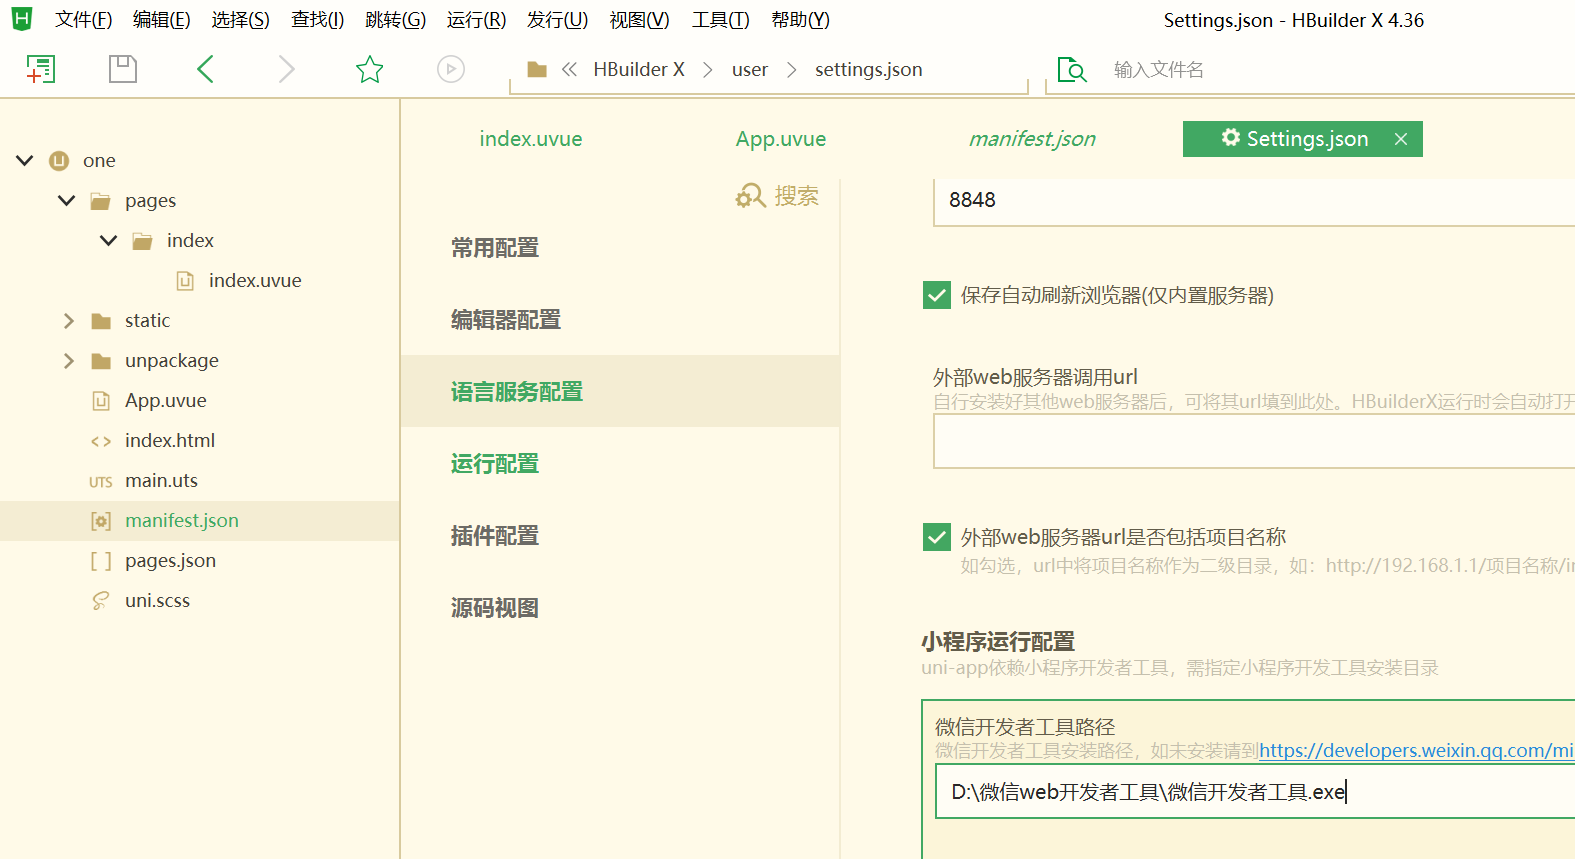
Task: Click the save file toolbar icon
Action: click(123, 69)
